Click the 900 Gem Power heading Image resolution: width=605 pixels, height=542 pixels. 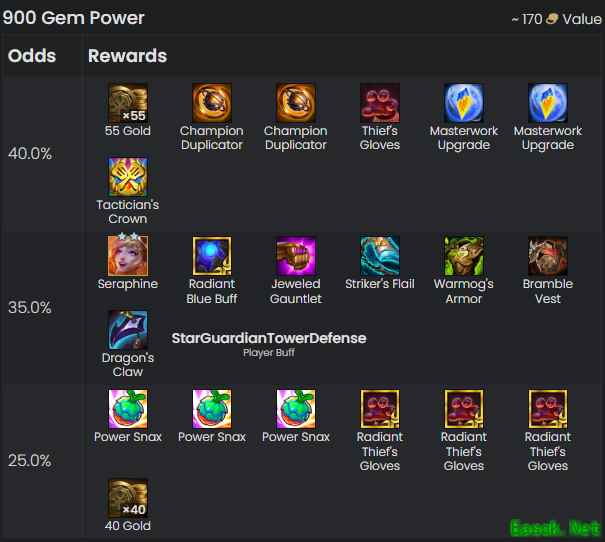73,18
